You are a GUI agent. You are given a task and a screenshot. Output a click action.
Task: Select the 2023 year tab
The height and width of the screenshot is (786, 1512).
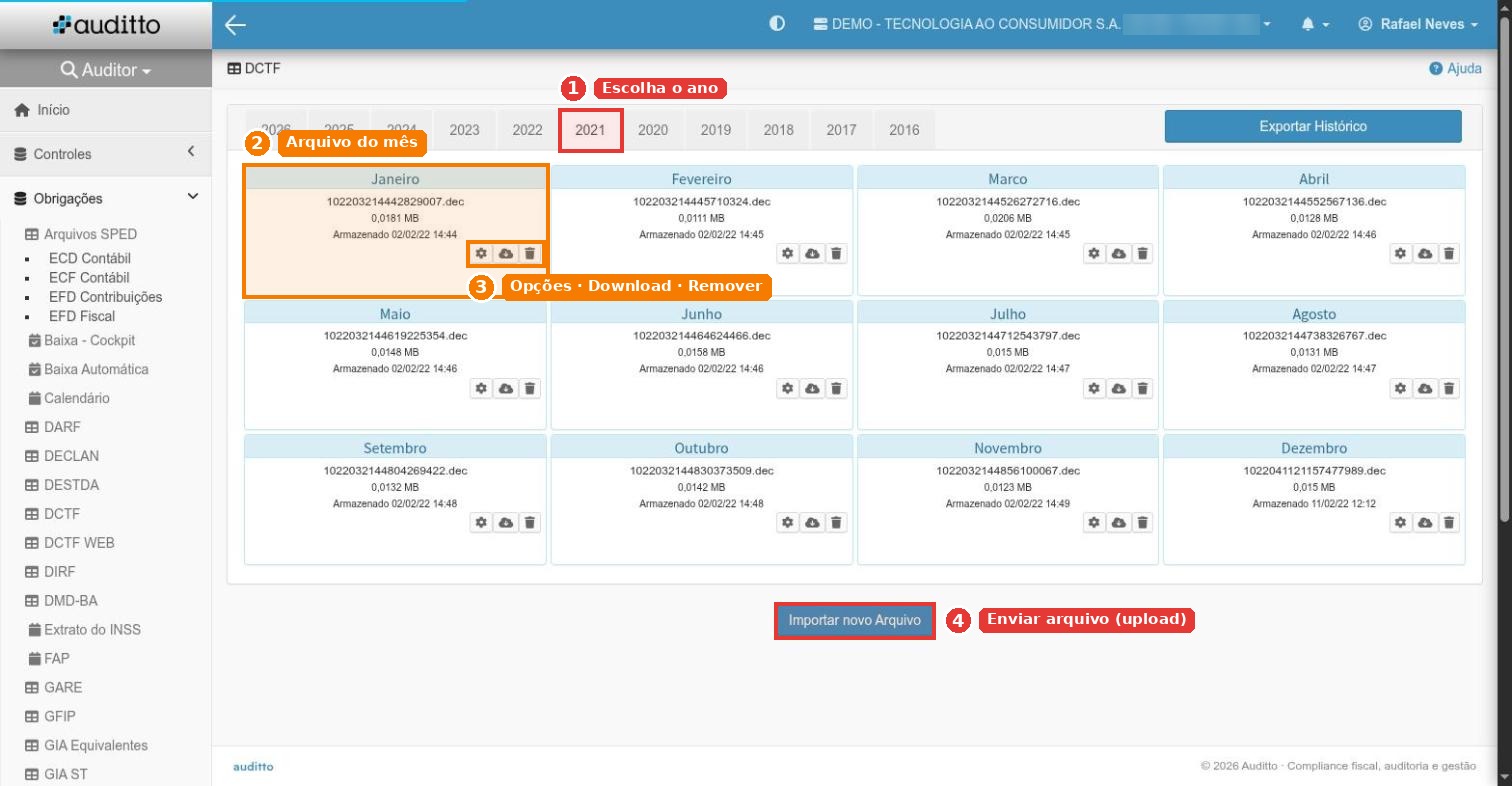click(464, 130)
